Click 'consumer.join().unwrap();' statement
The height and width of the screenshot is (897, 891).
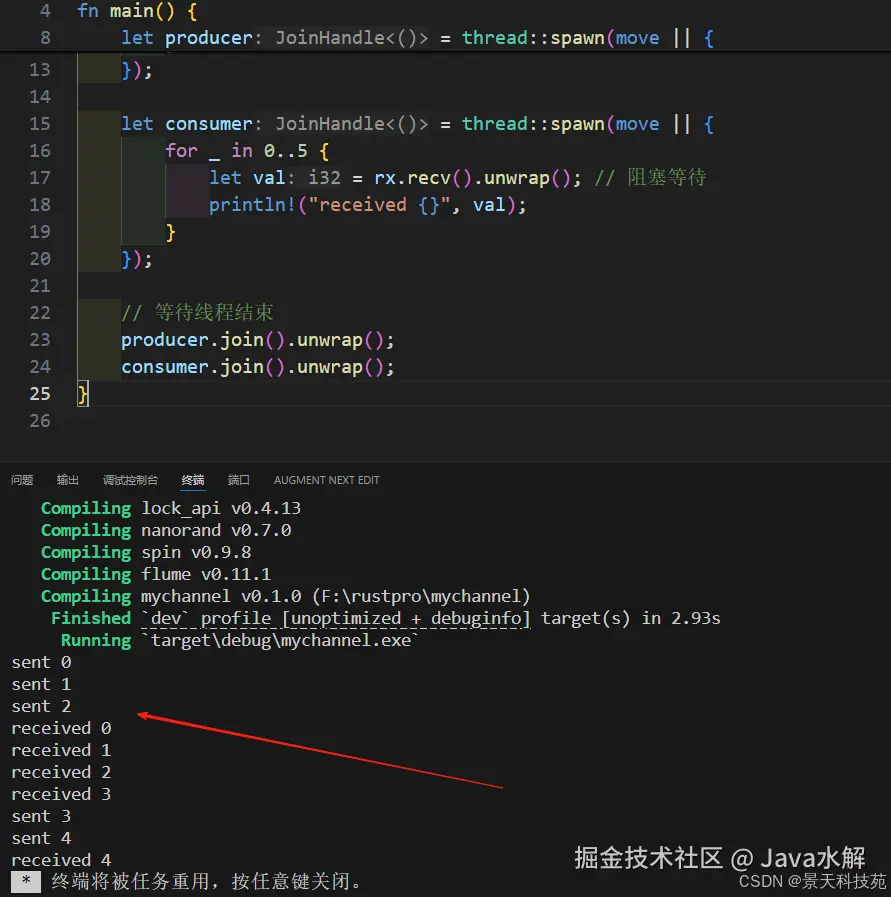click(258, 367)
